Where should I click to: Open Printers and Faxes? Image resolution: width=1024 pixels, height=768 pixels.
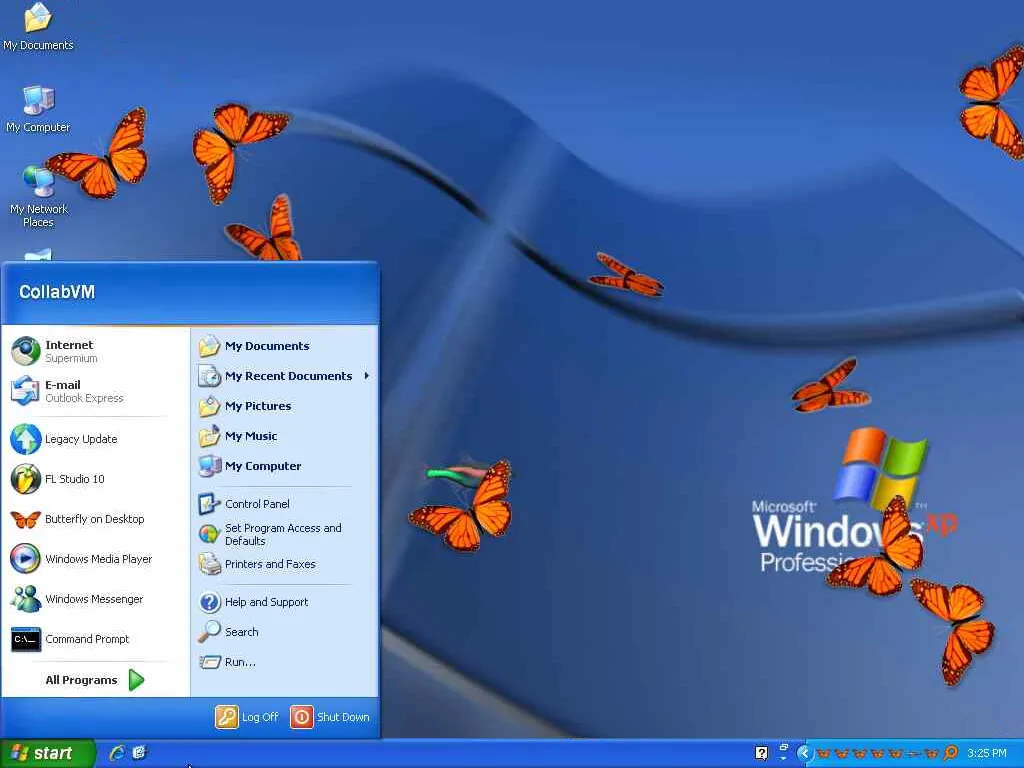(285, 564)
